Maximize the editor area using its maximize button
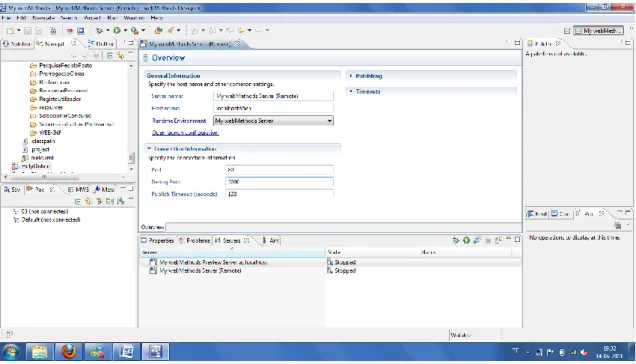The width and height of the screenshot is (636, 364). click(x=517, y=43)
